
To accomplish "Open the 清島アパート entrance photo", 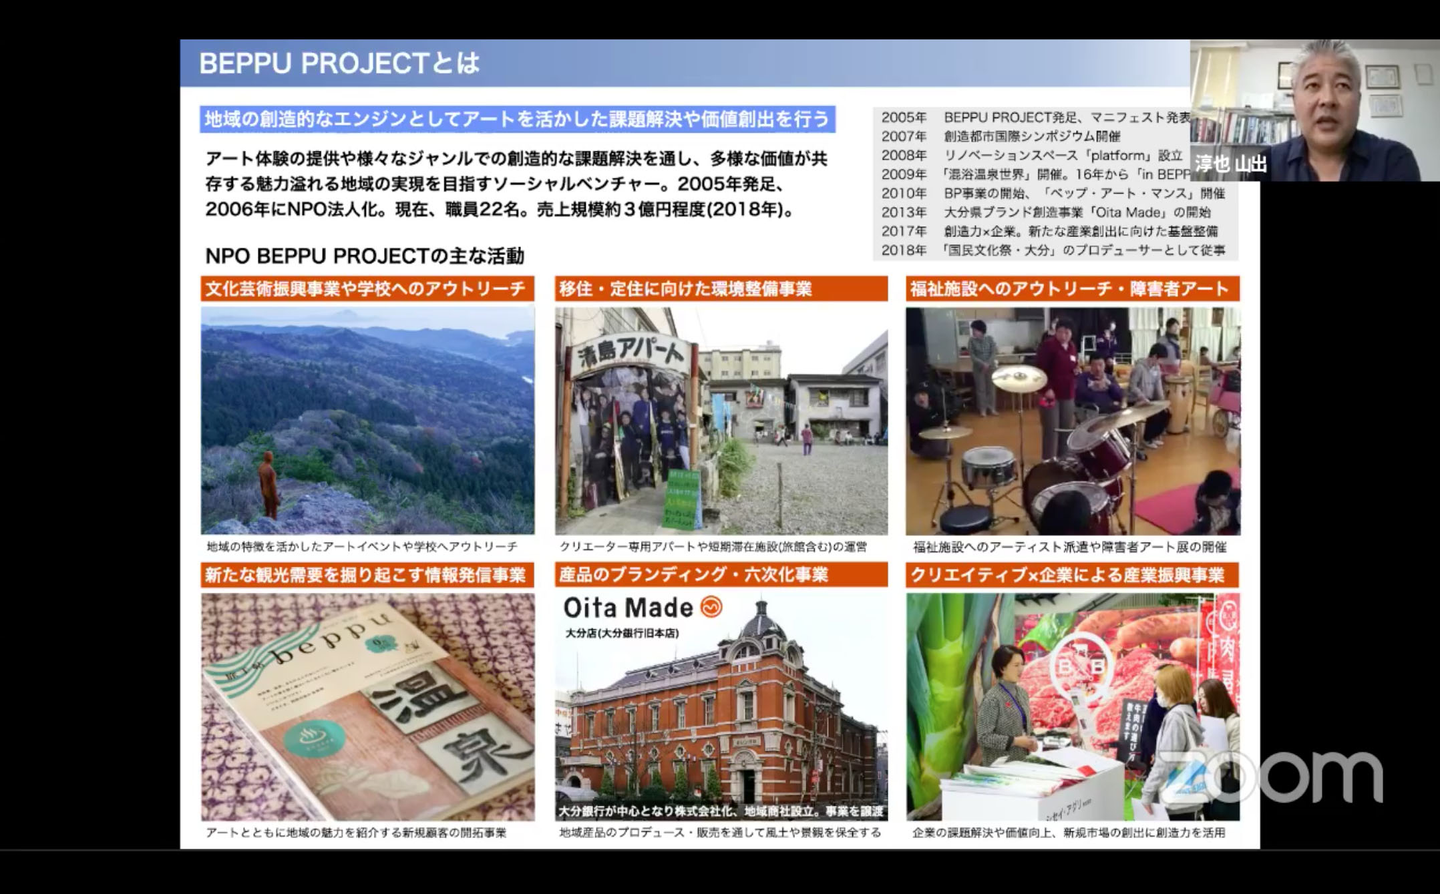I will point(721,420).
